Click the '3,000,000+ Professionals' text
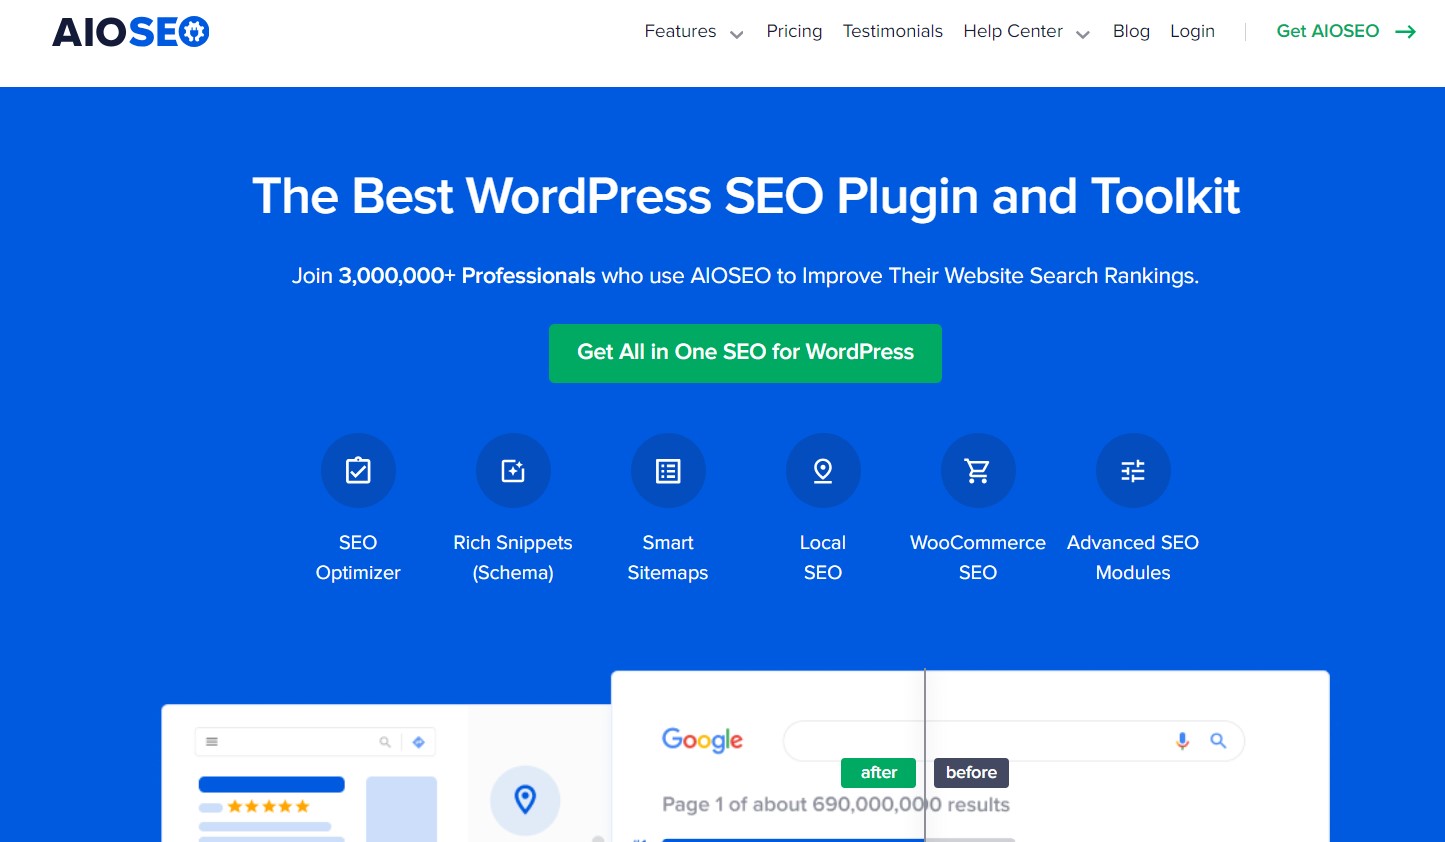The height and width of the screenshot is (842, 1445). 467,276
